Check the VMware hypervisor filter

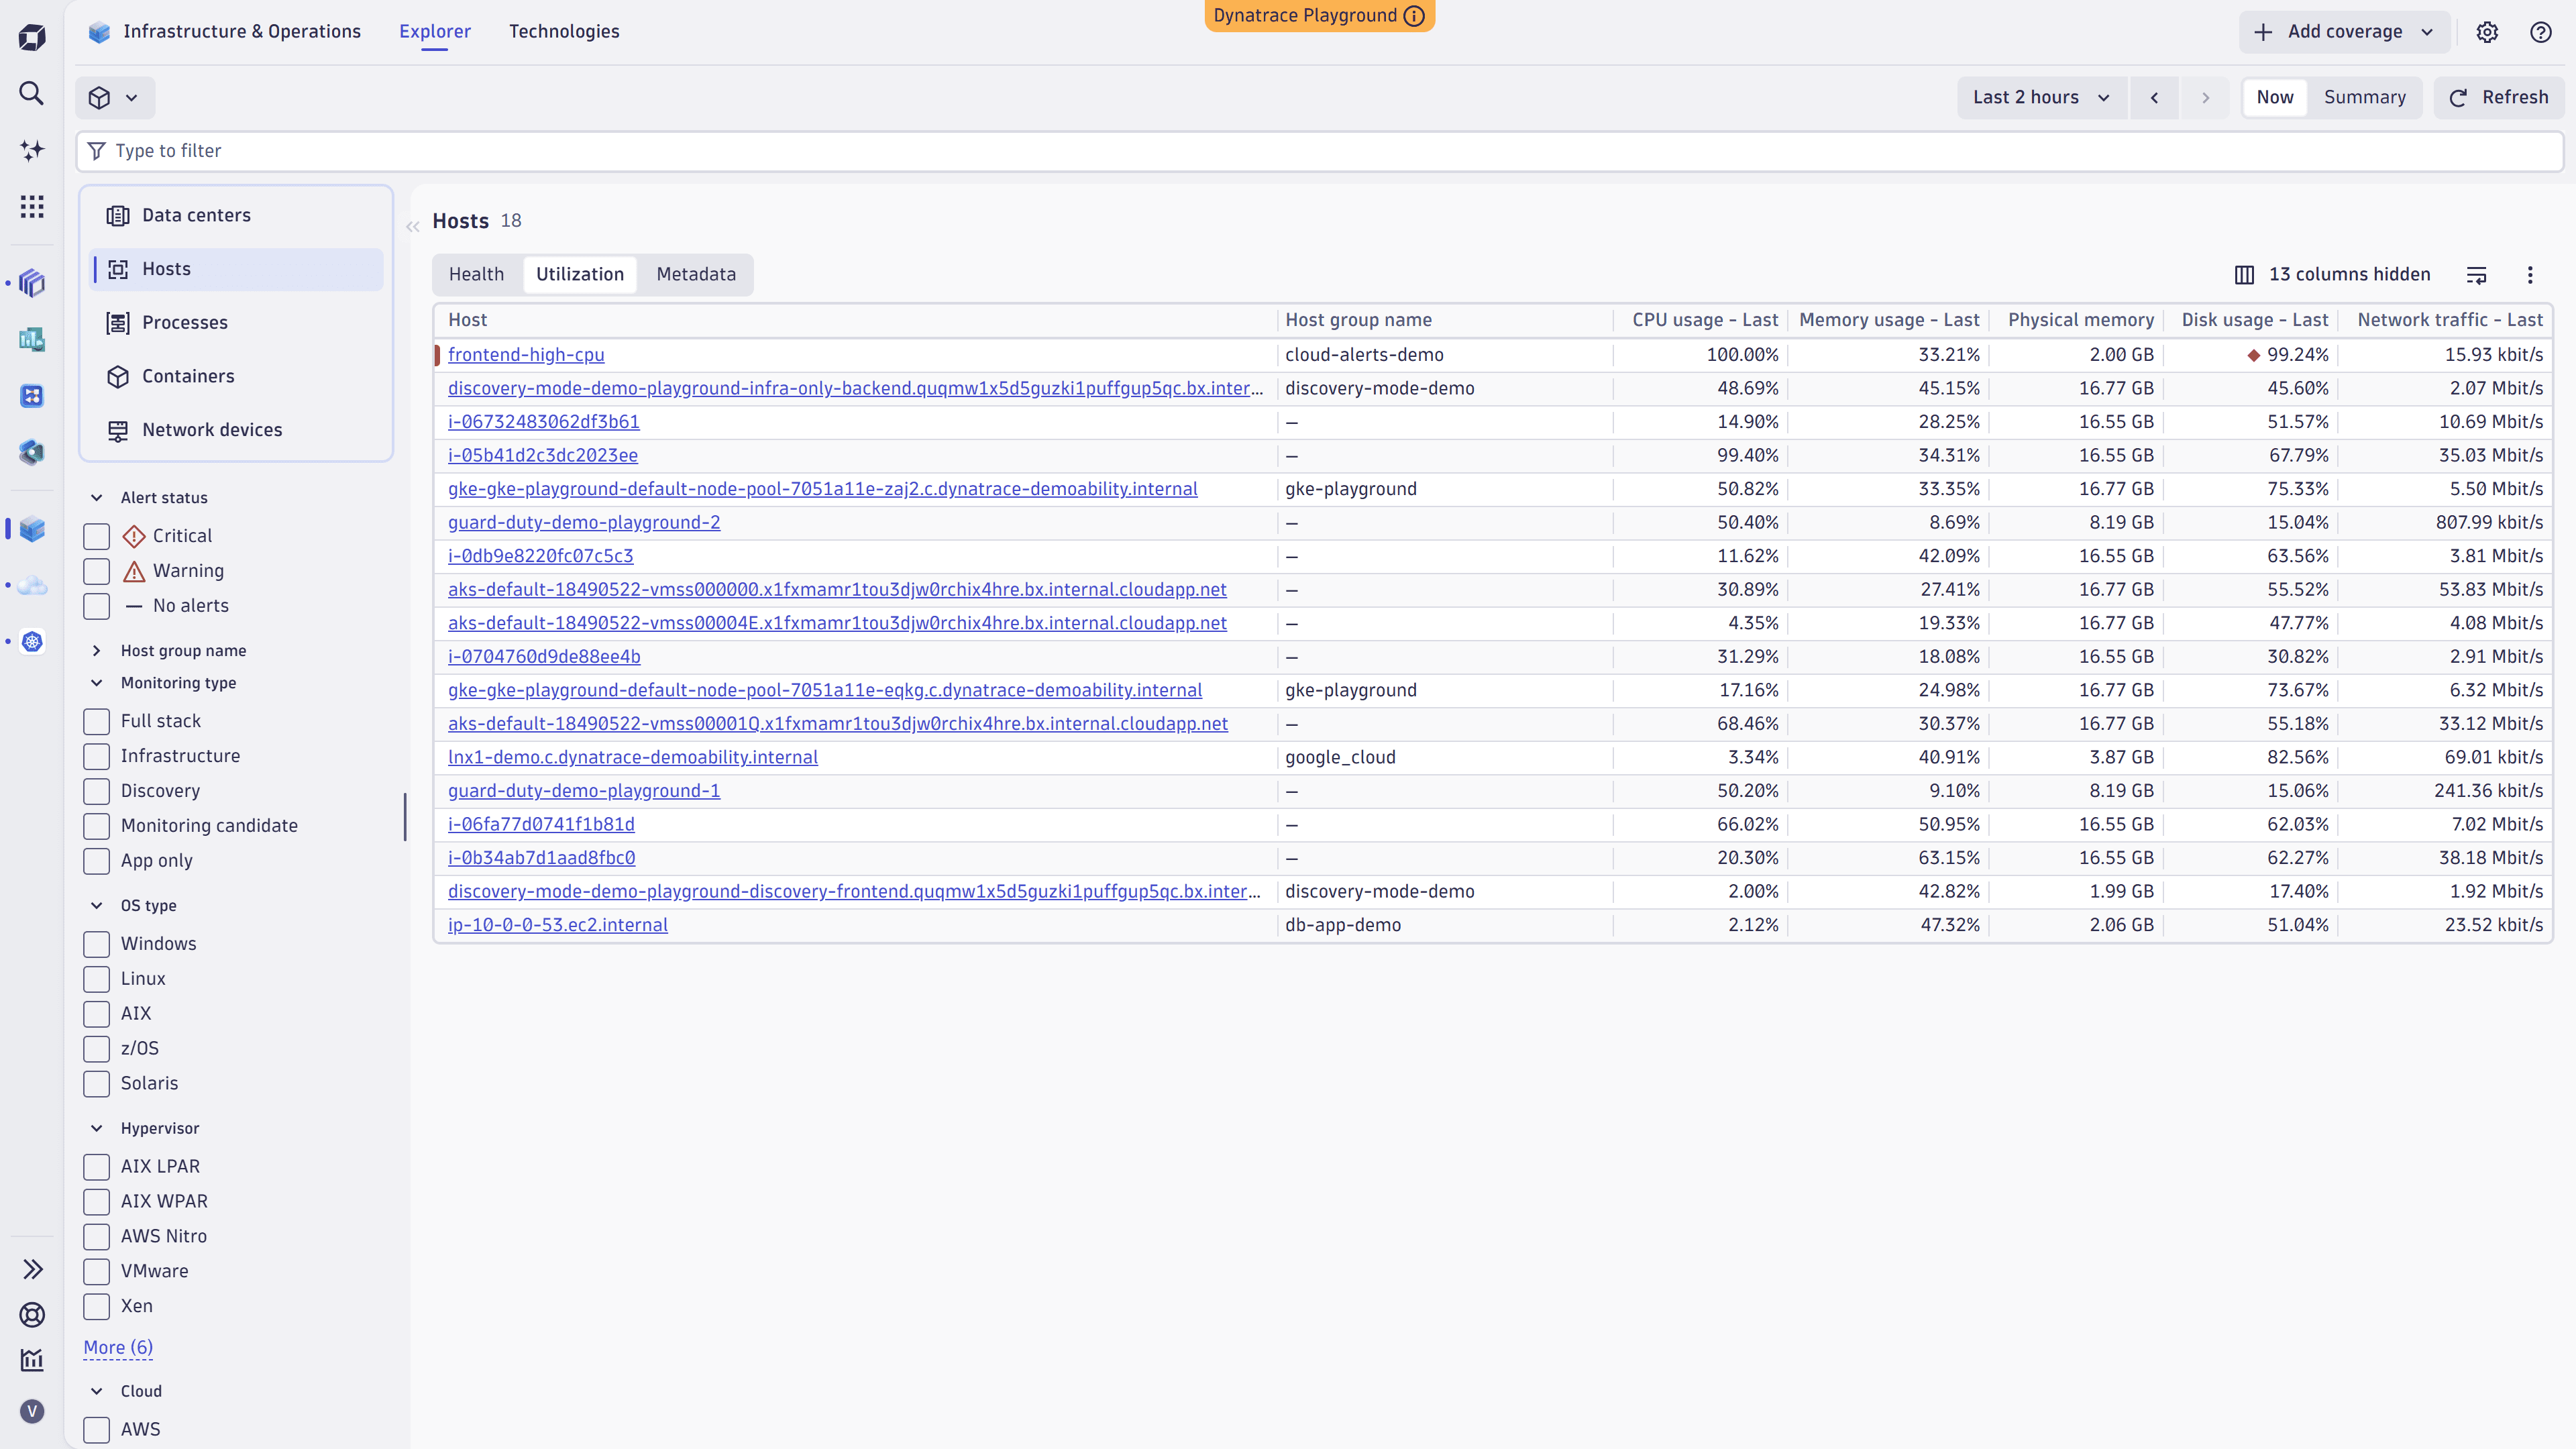point(97,1272)
